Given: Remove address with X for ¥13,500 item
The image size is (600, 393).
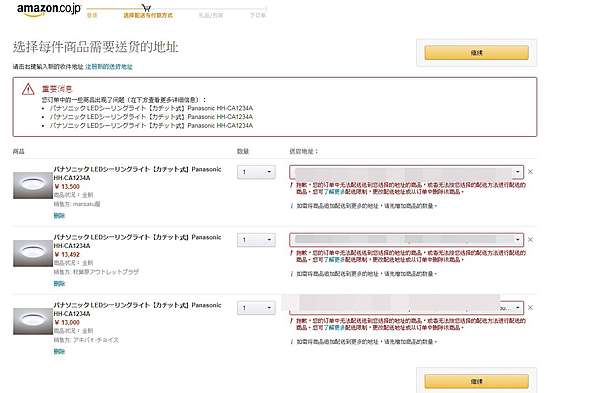Looking at the screenshot, I should click(530, 172).
